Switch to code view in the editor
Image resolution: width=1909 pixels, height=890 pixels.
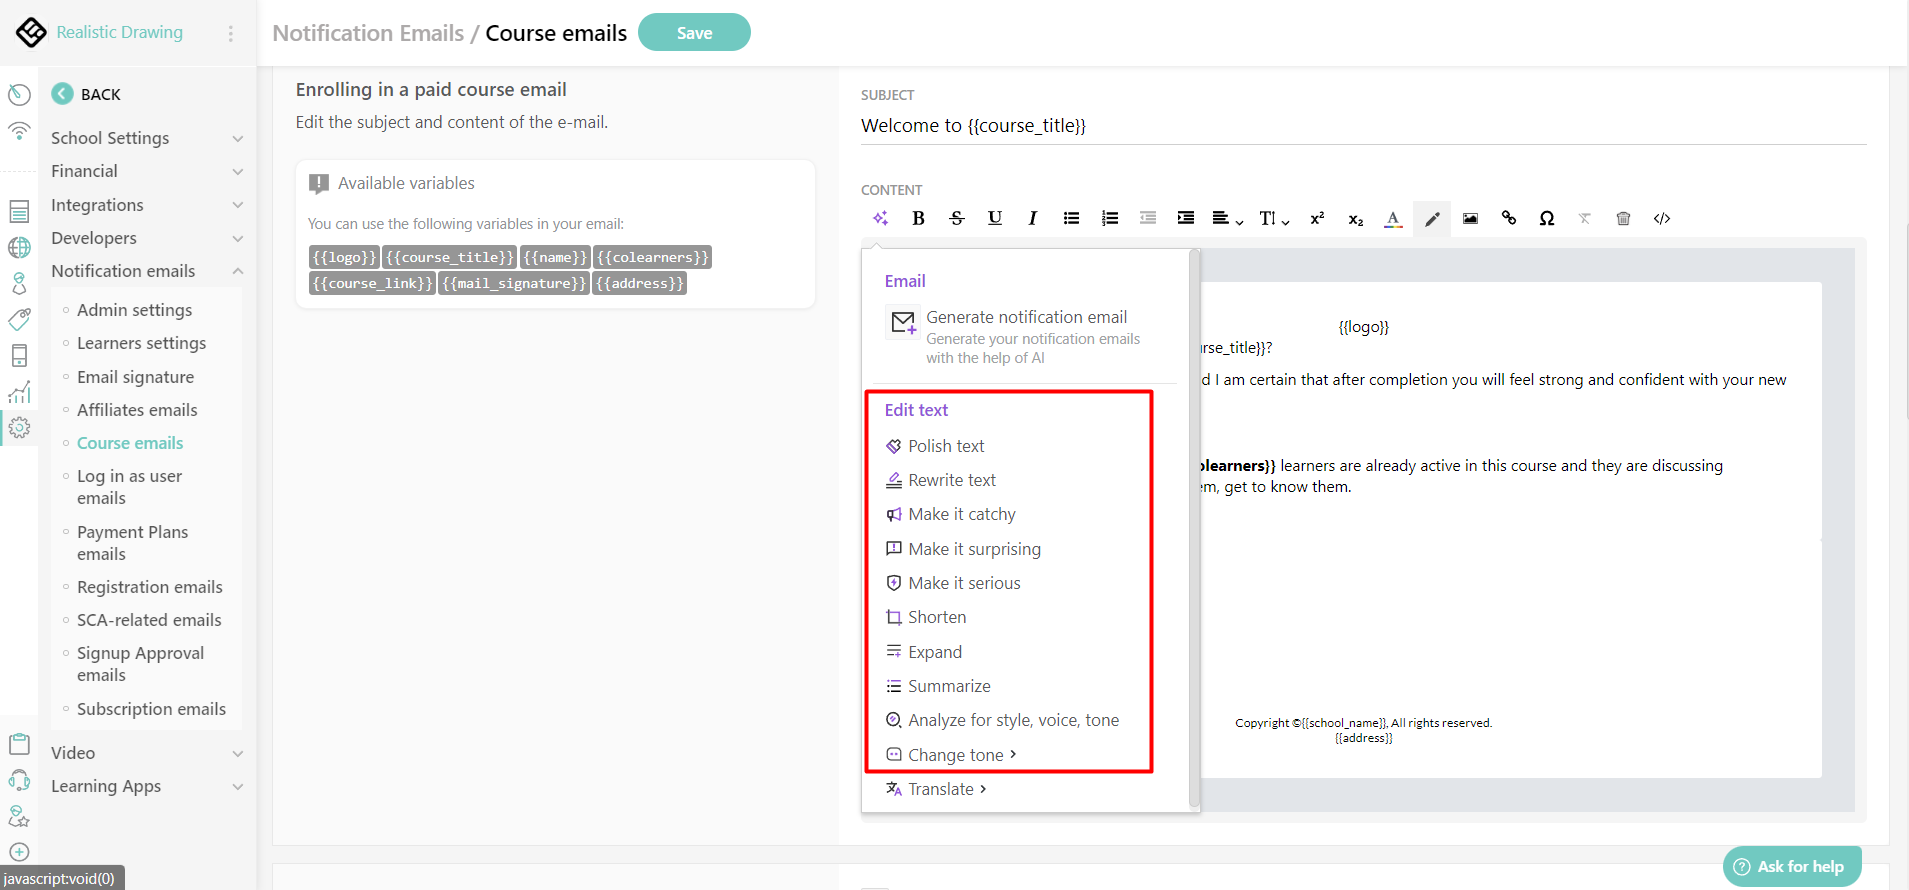point(1661,218)
